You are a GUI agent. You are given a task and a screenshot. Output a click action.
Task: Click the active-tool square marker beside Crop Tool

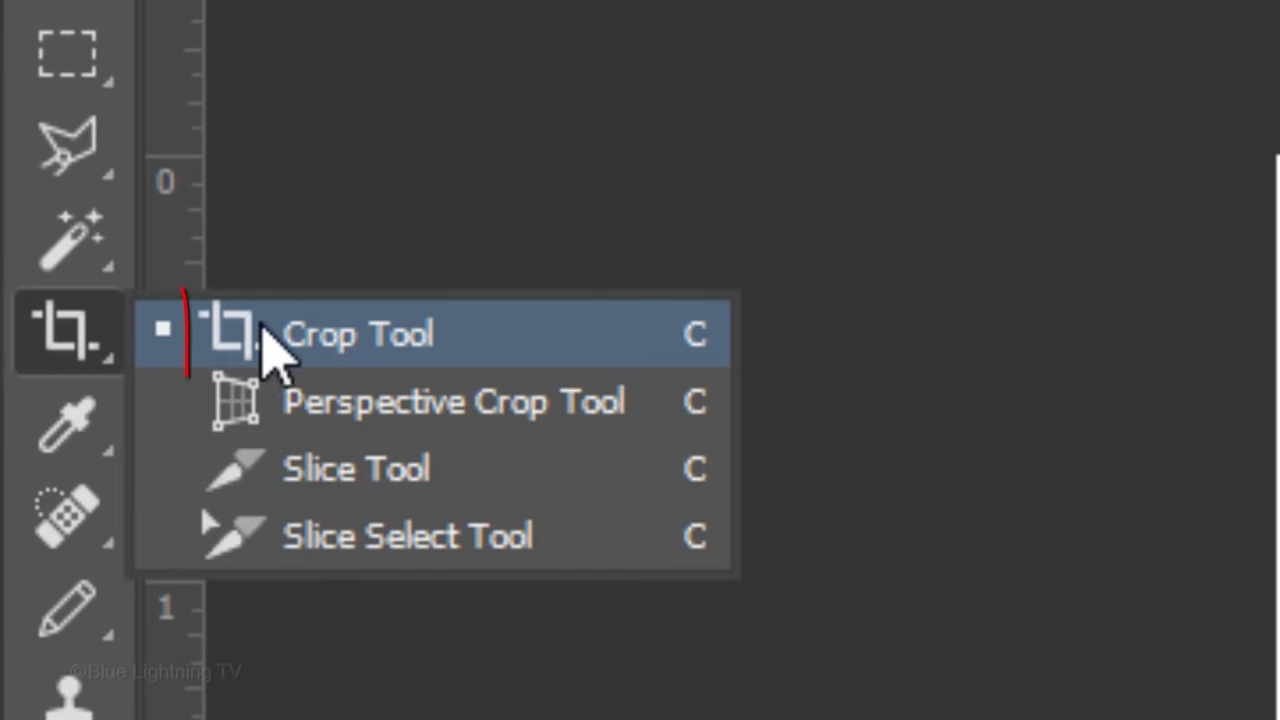click(x=163, y=329)
